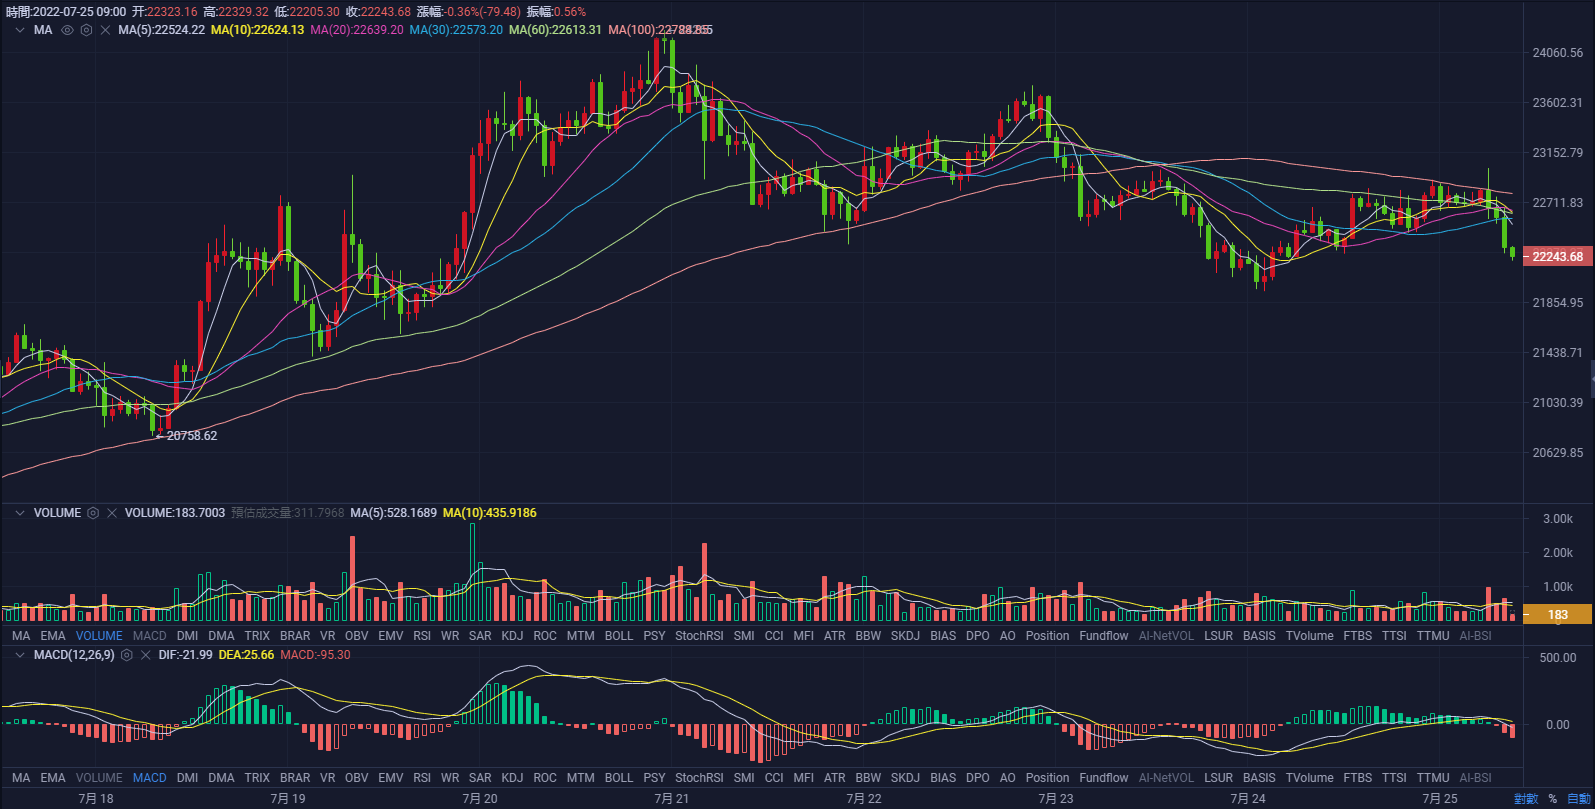The width and height of the screenshot is (1595, 809).
Task: Select BRAR tab in bottom indicator bar
Action: click(x=295, y=778)
